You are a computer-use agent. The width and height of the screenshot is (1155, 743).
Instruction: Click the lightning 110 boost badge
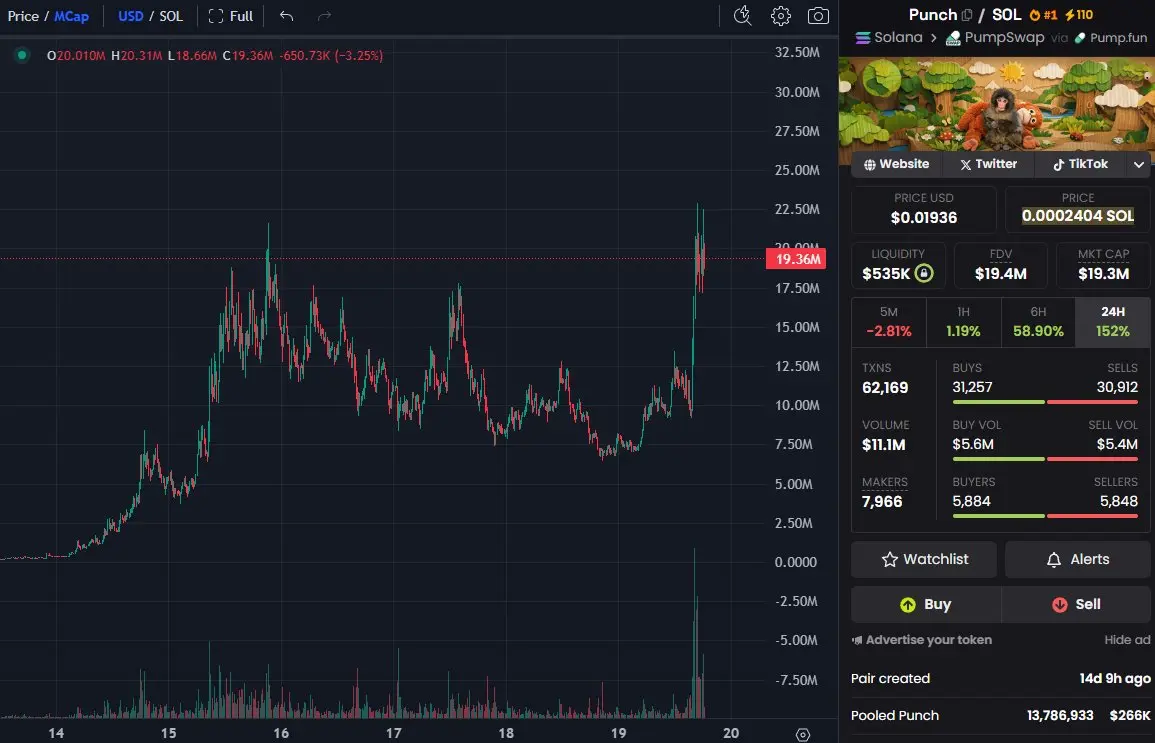1079,15
